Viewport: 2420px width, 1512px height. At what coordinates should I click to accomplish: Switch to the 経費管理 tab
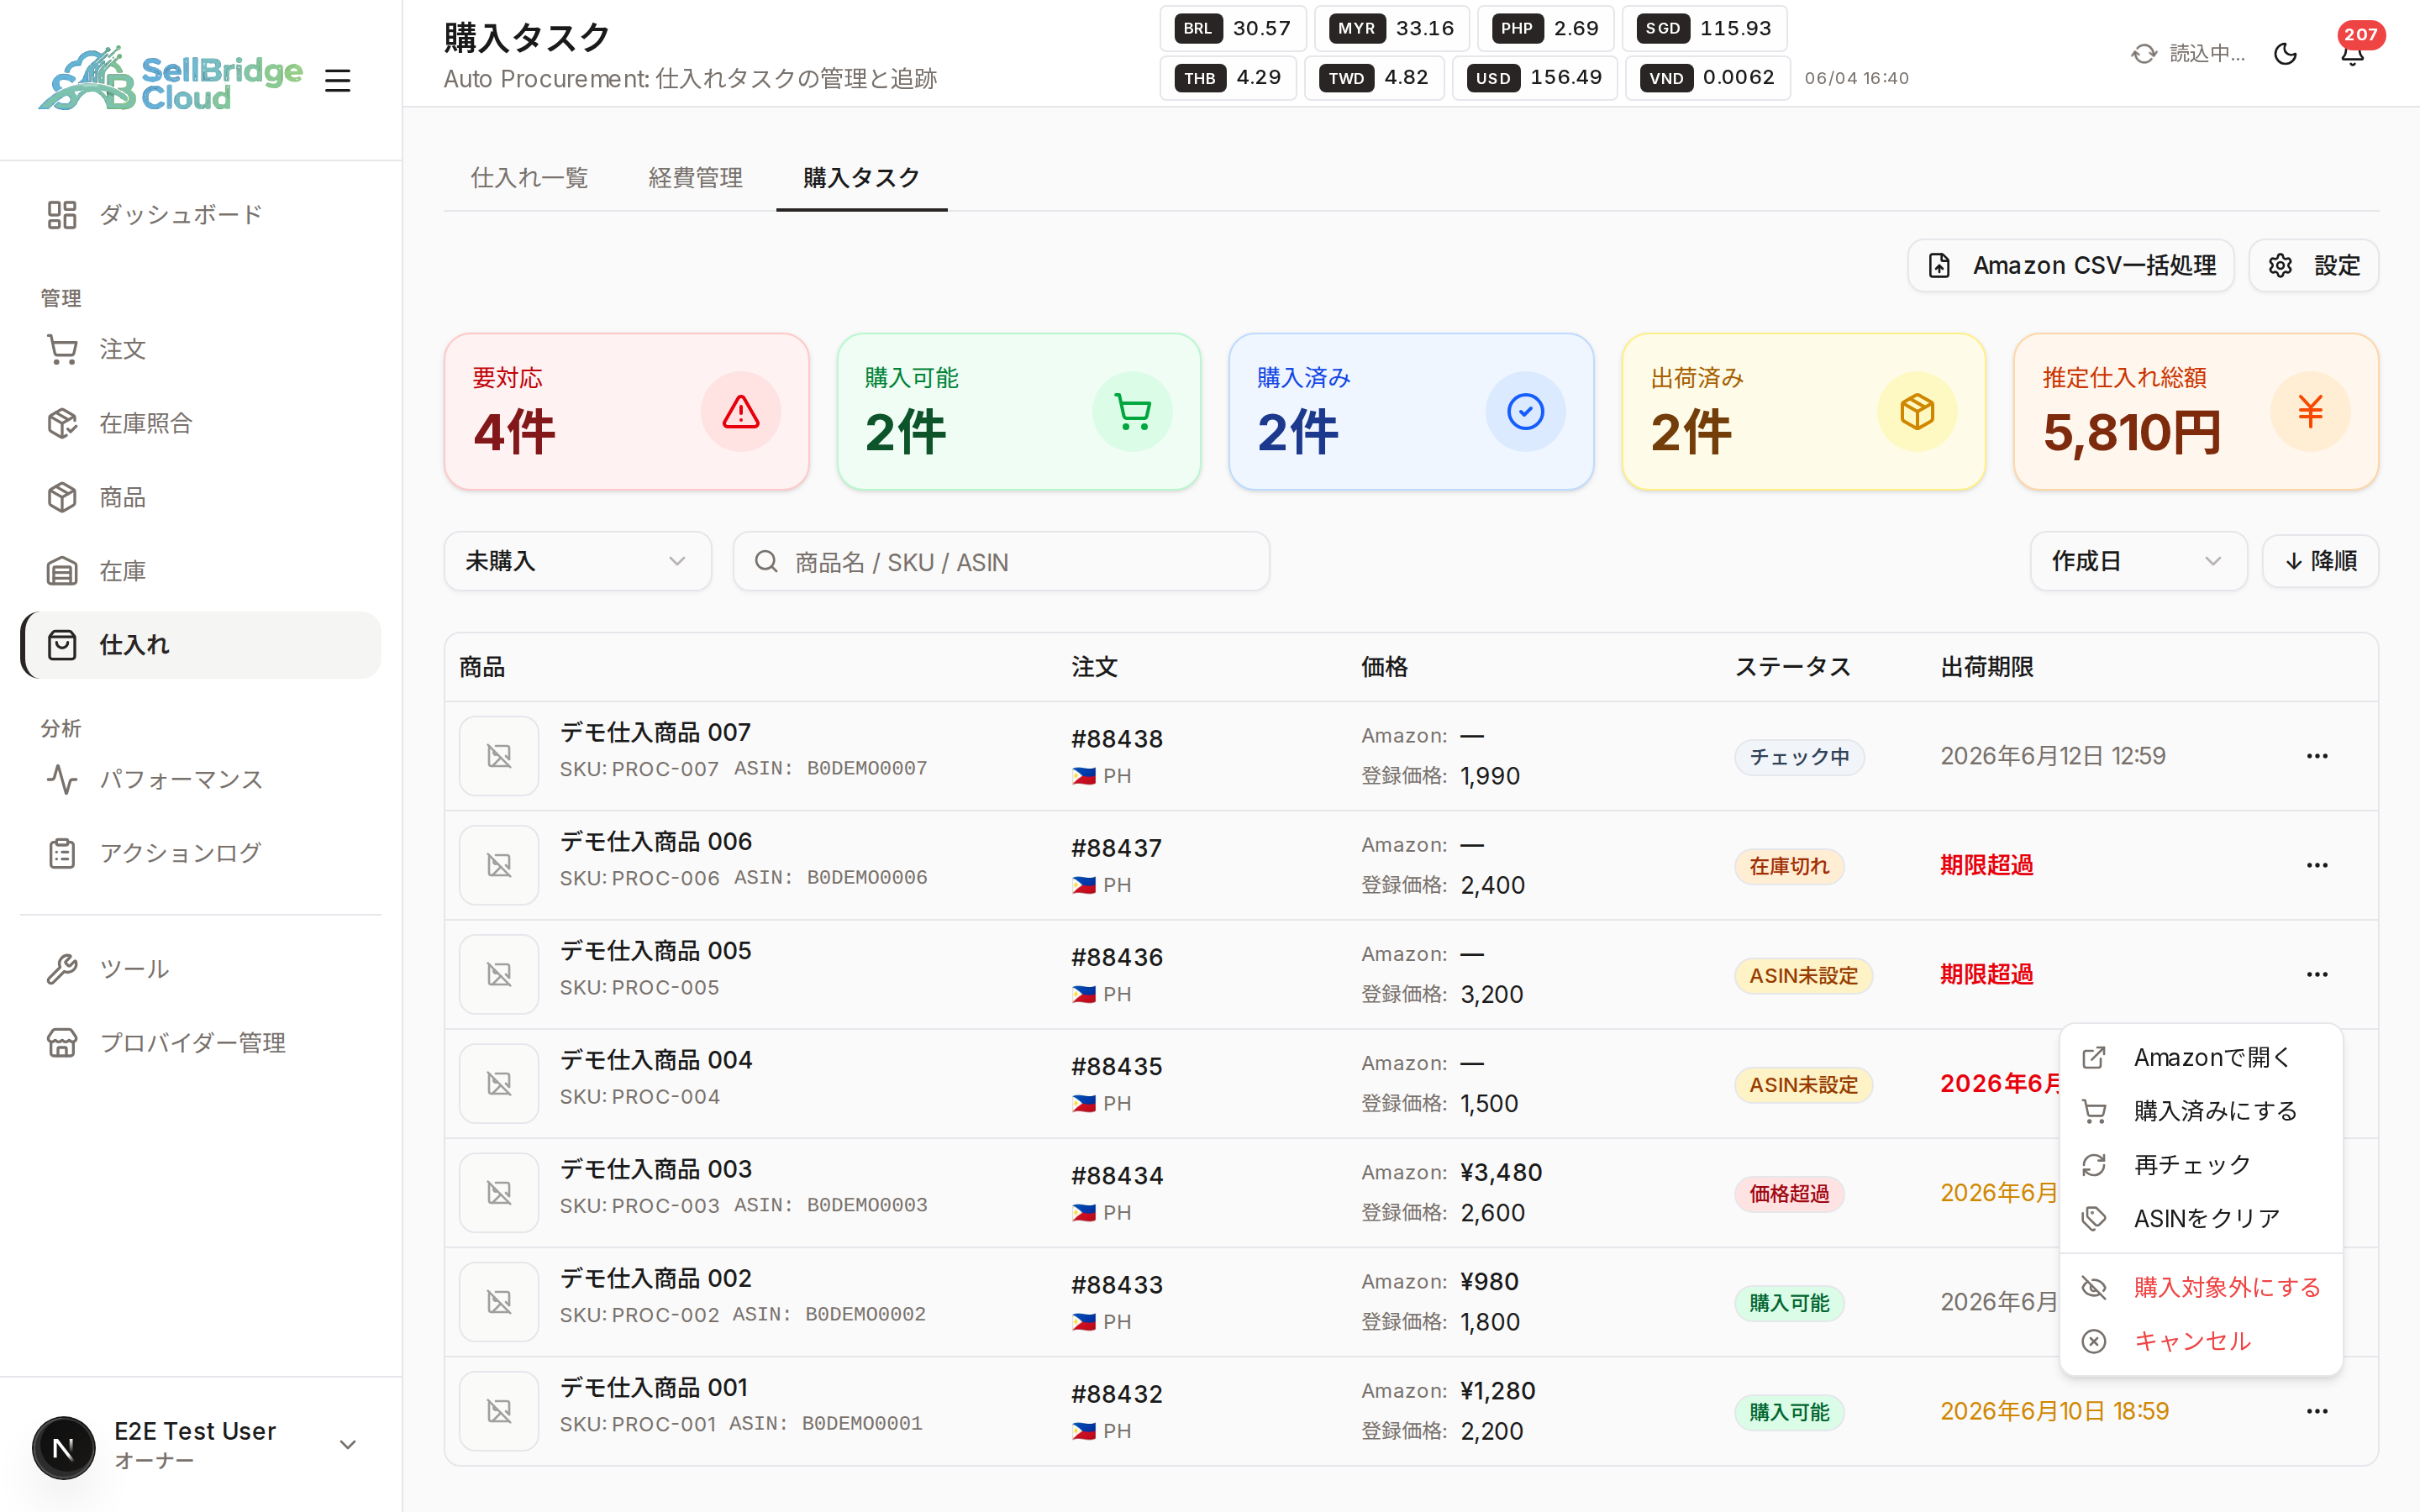695,178
